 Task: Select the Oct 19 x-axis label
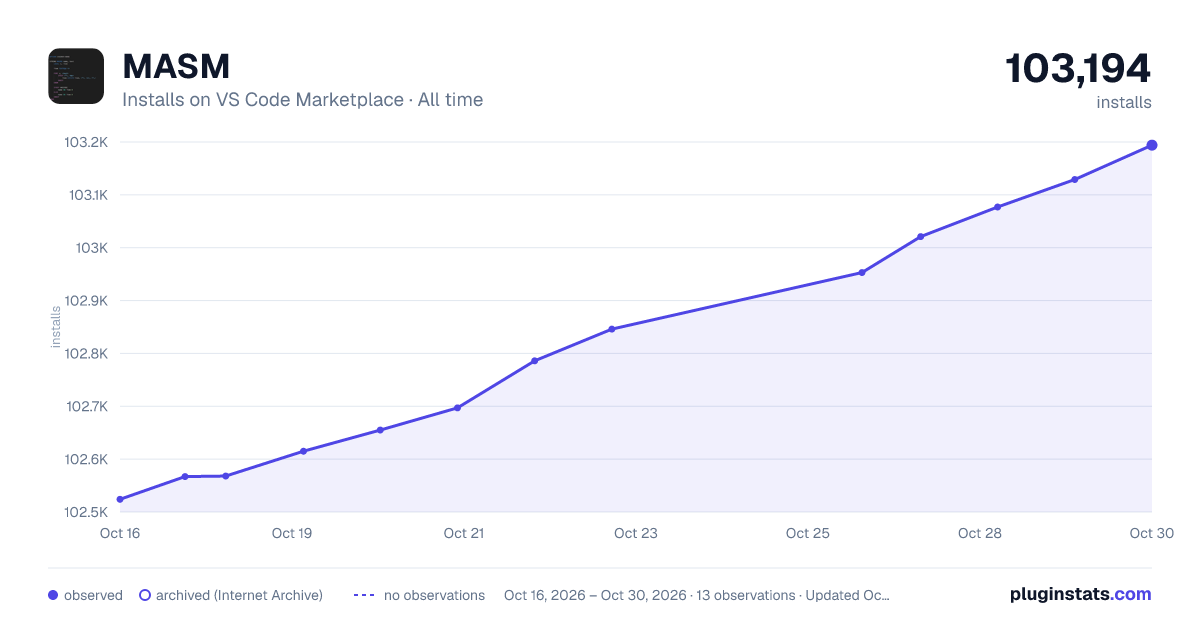292,533
